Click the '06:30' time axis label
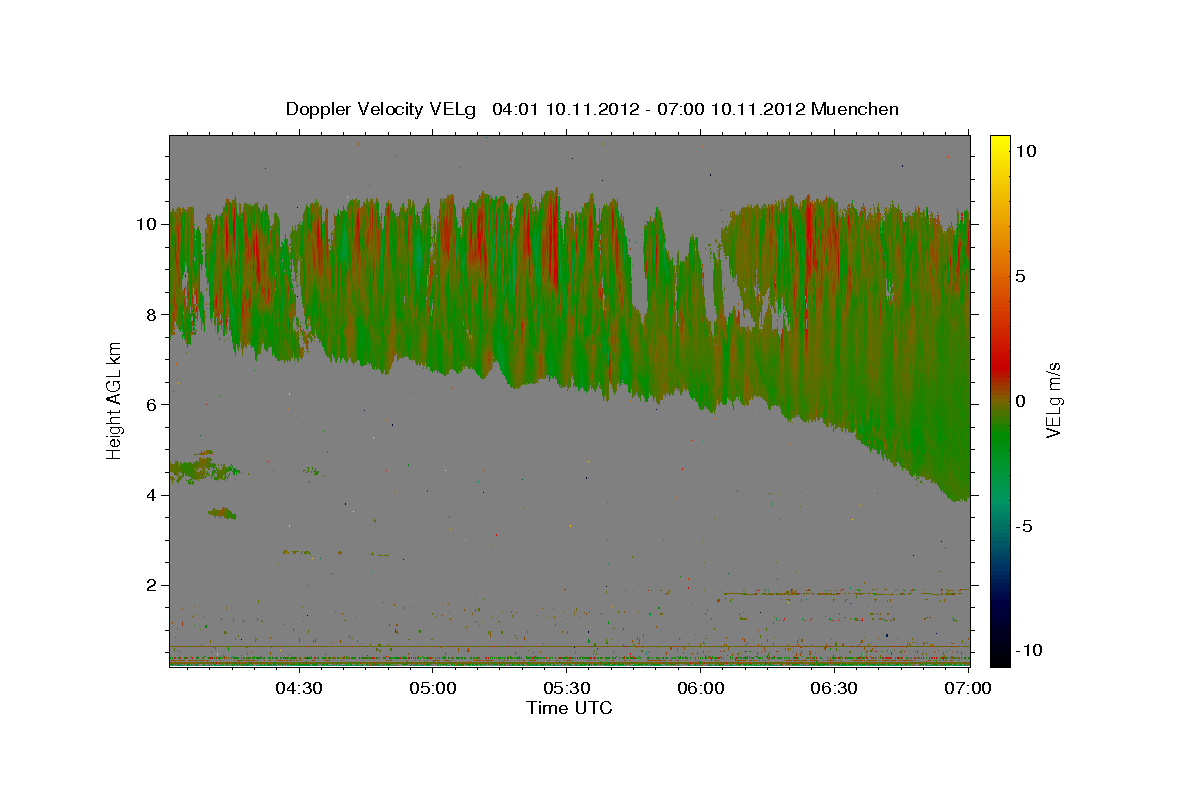1200x800 pixels. (x=834, y=688)
